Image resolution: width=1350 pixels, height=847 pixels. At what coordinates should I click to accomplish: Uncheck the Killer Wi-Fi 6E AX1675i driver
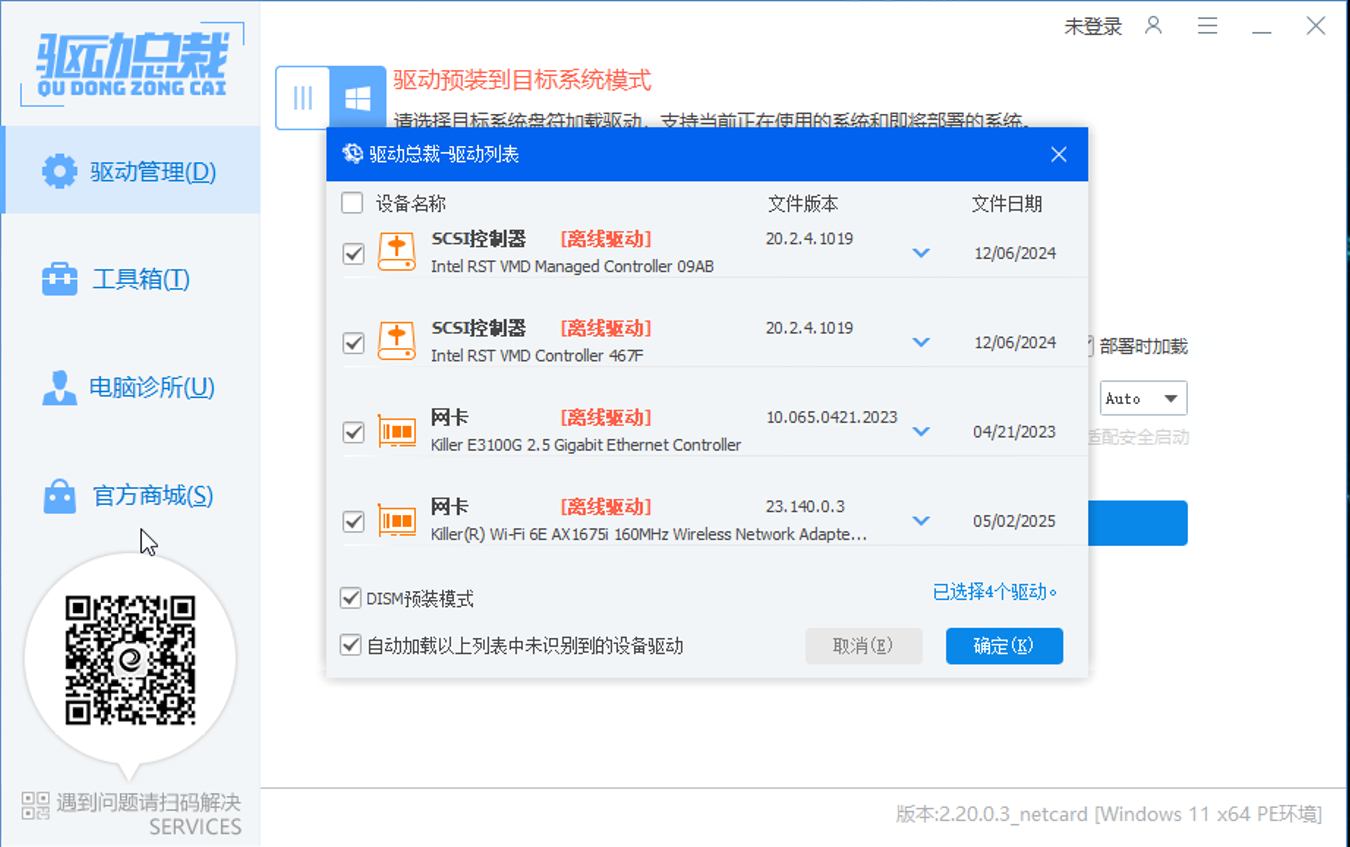tap(352, 520)
